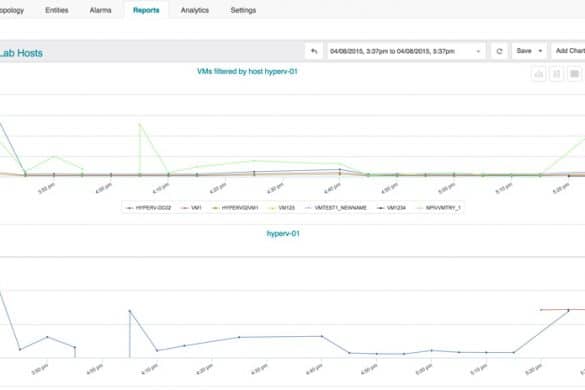Toggle the VM1 legend series

(191, 208)
